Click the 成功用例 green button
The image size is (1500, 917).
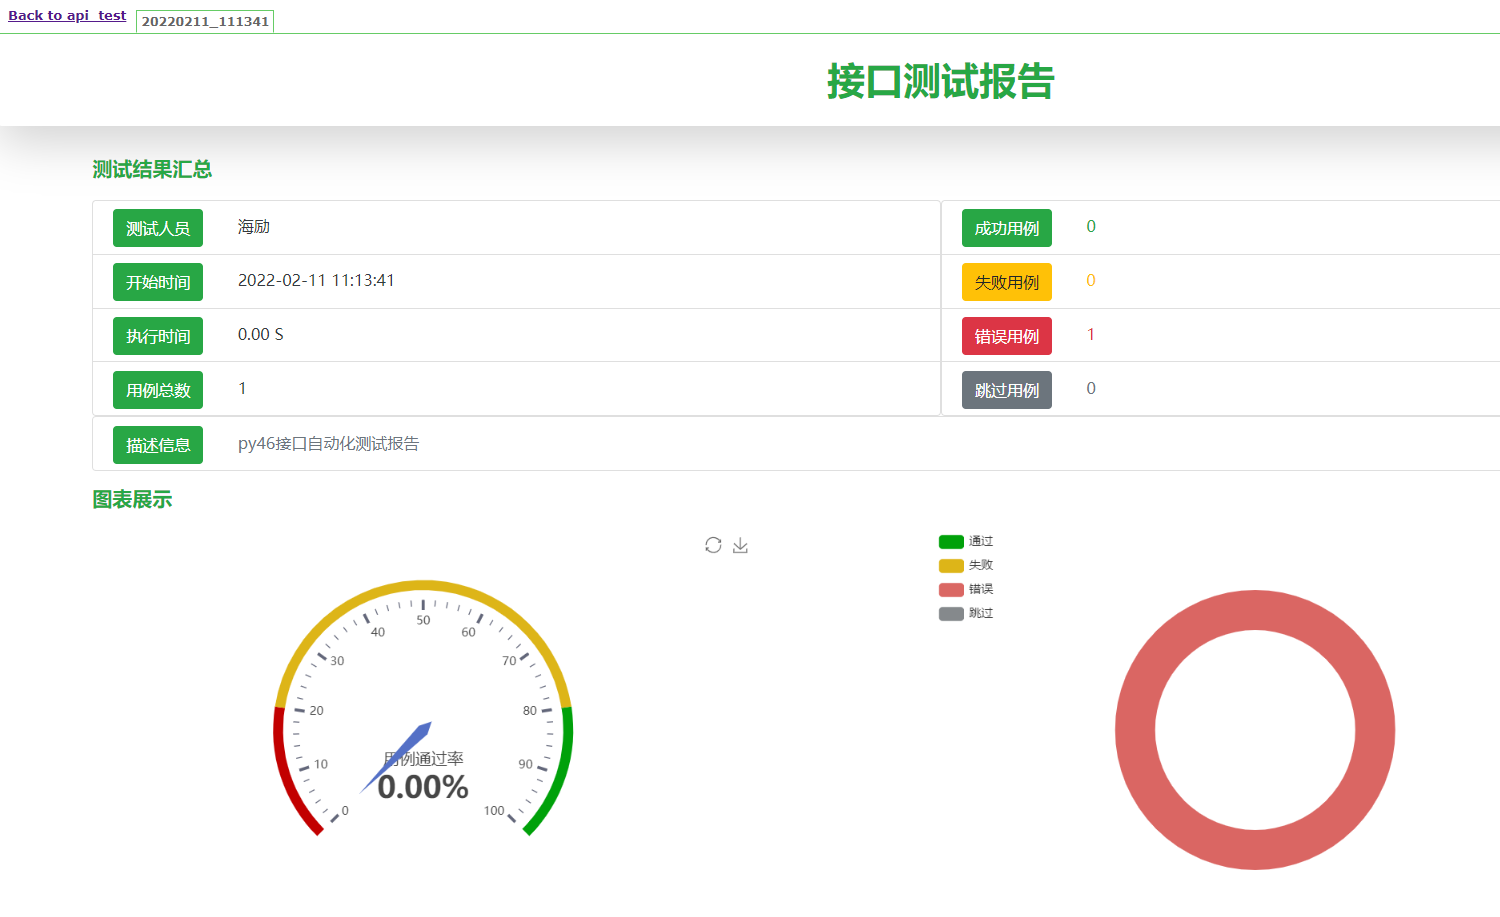pos(1006,228)
